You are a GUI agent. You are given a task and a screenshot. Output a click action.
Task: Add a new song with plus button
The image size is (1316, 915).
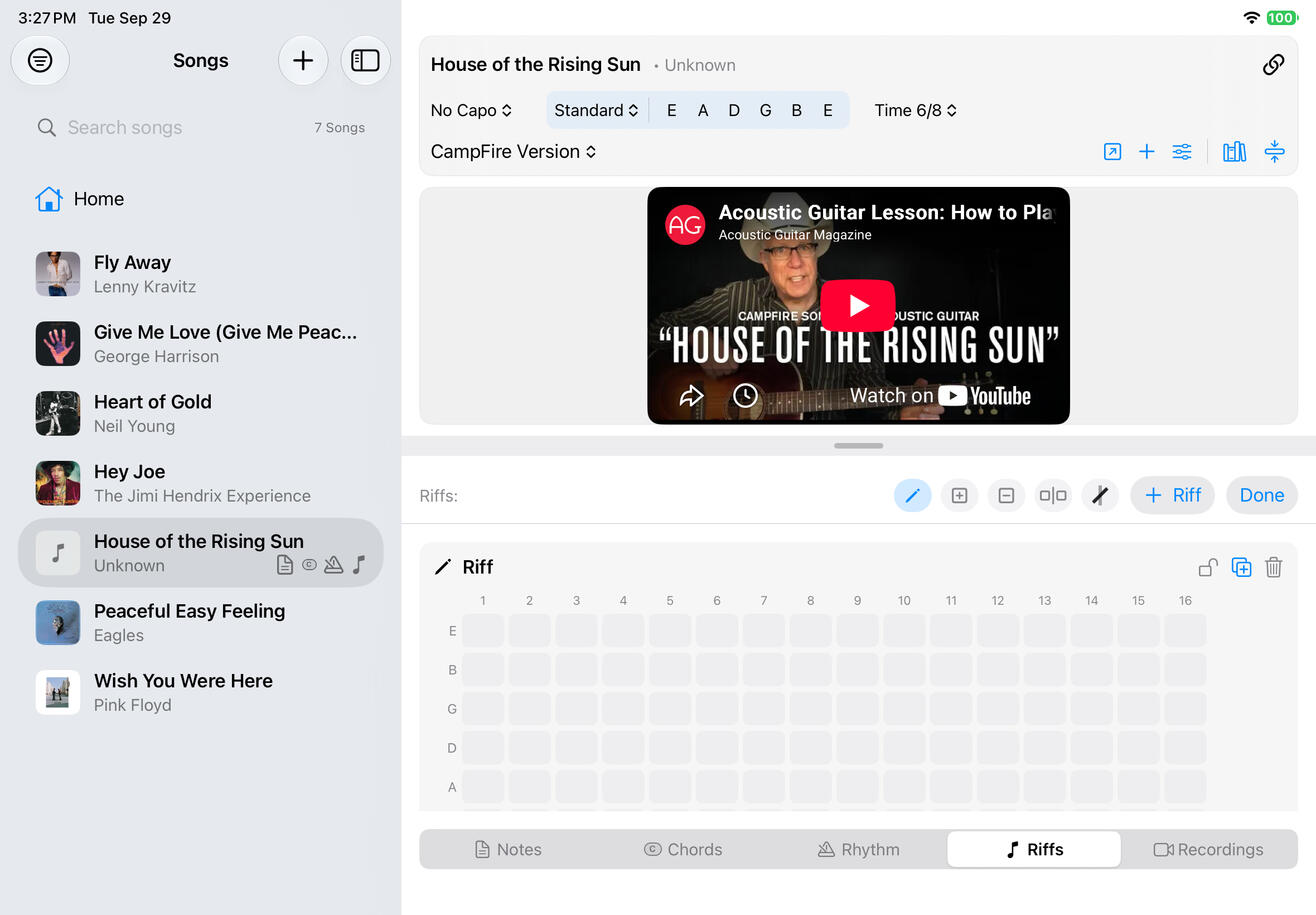tap(303, 61)
